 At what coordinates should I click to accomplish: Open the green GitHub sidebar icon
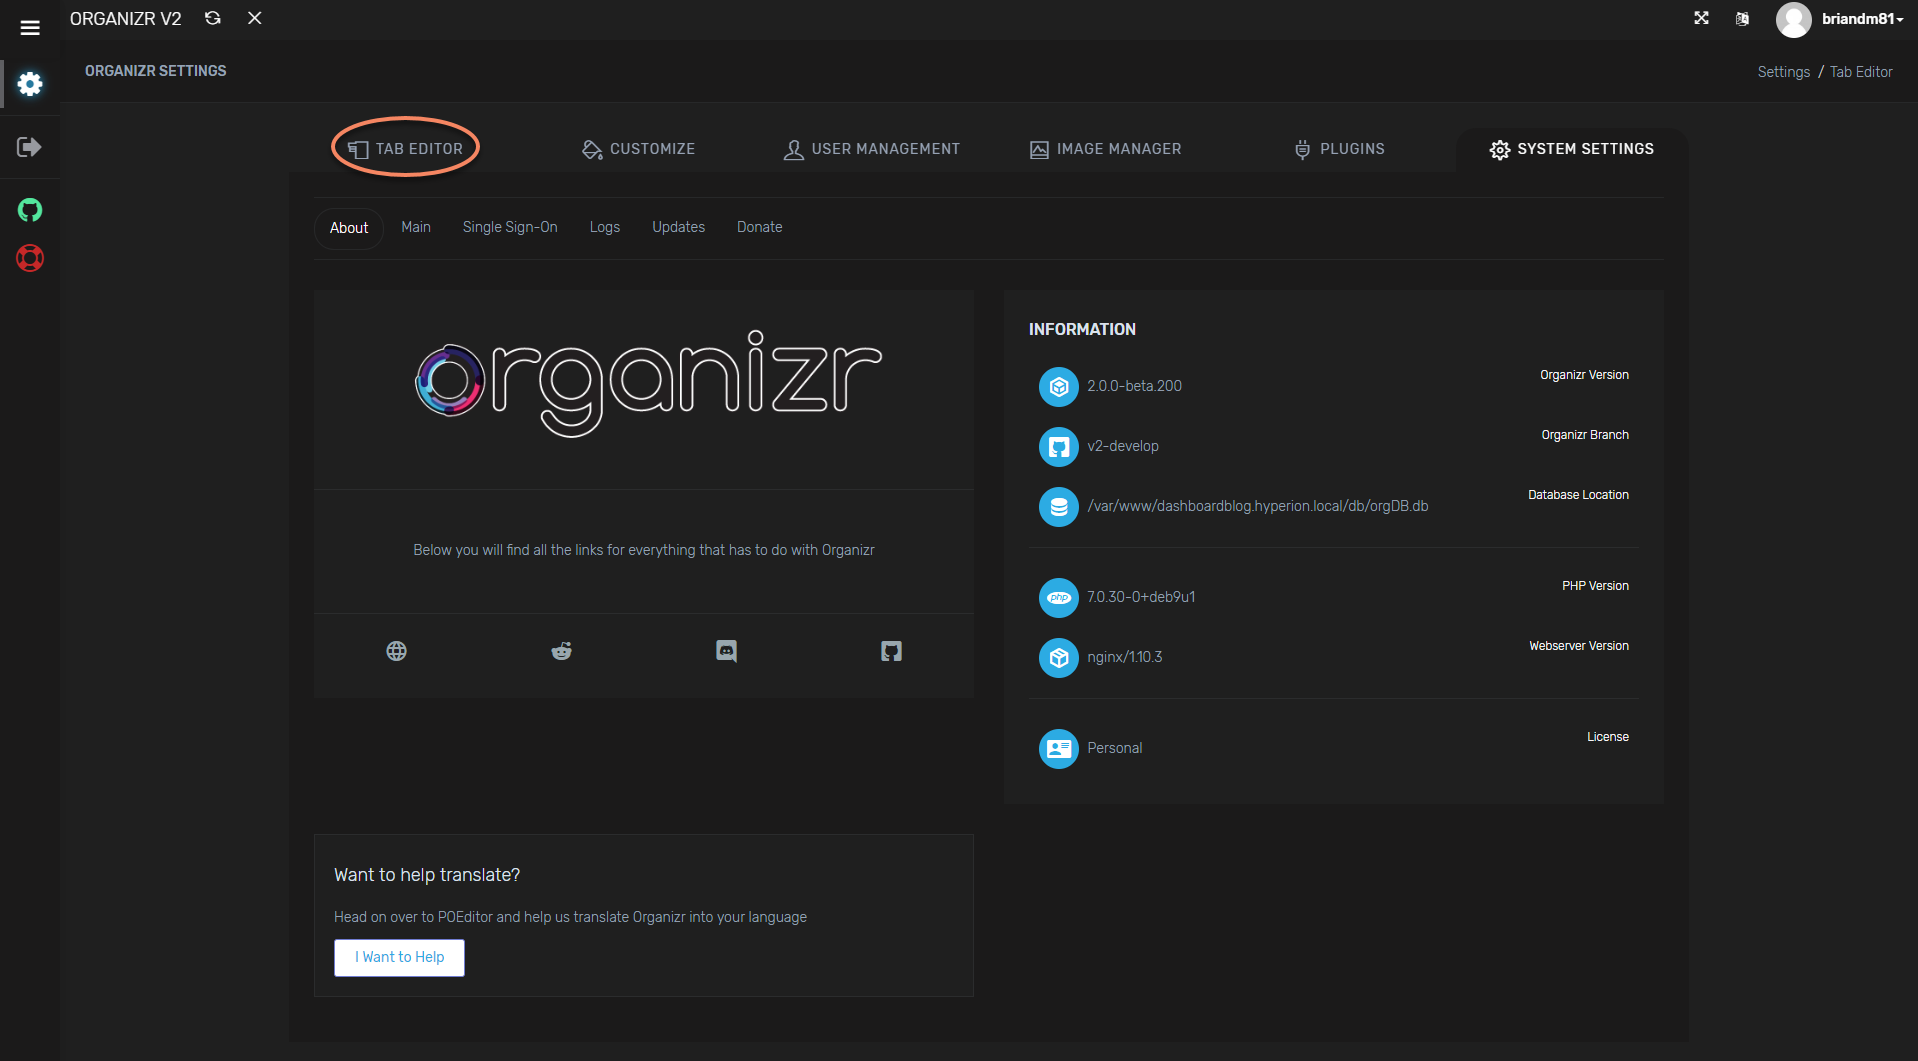pyautogui.click(x=30, y=210)
